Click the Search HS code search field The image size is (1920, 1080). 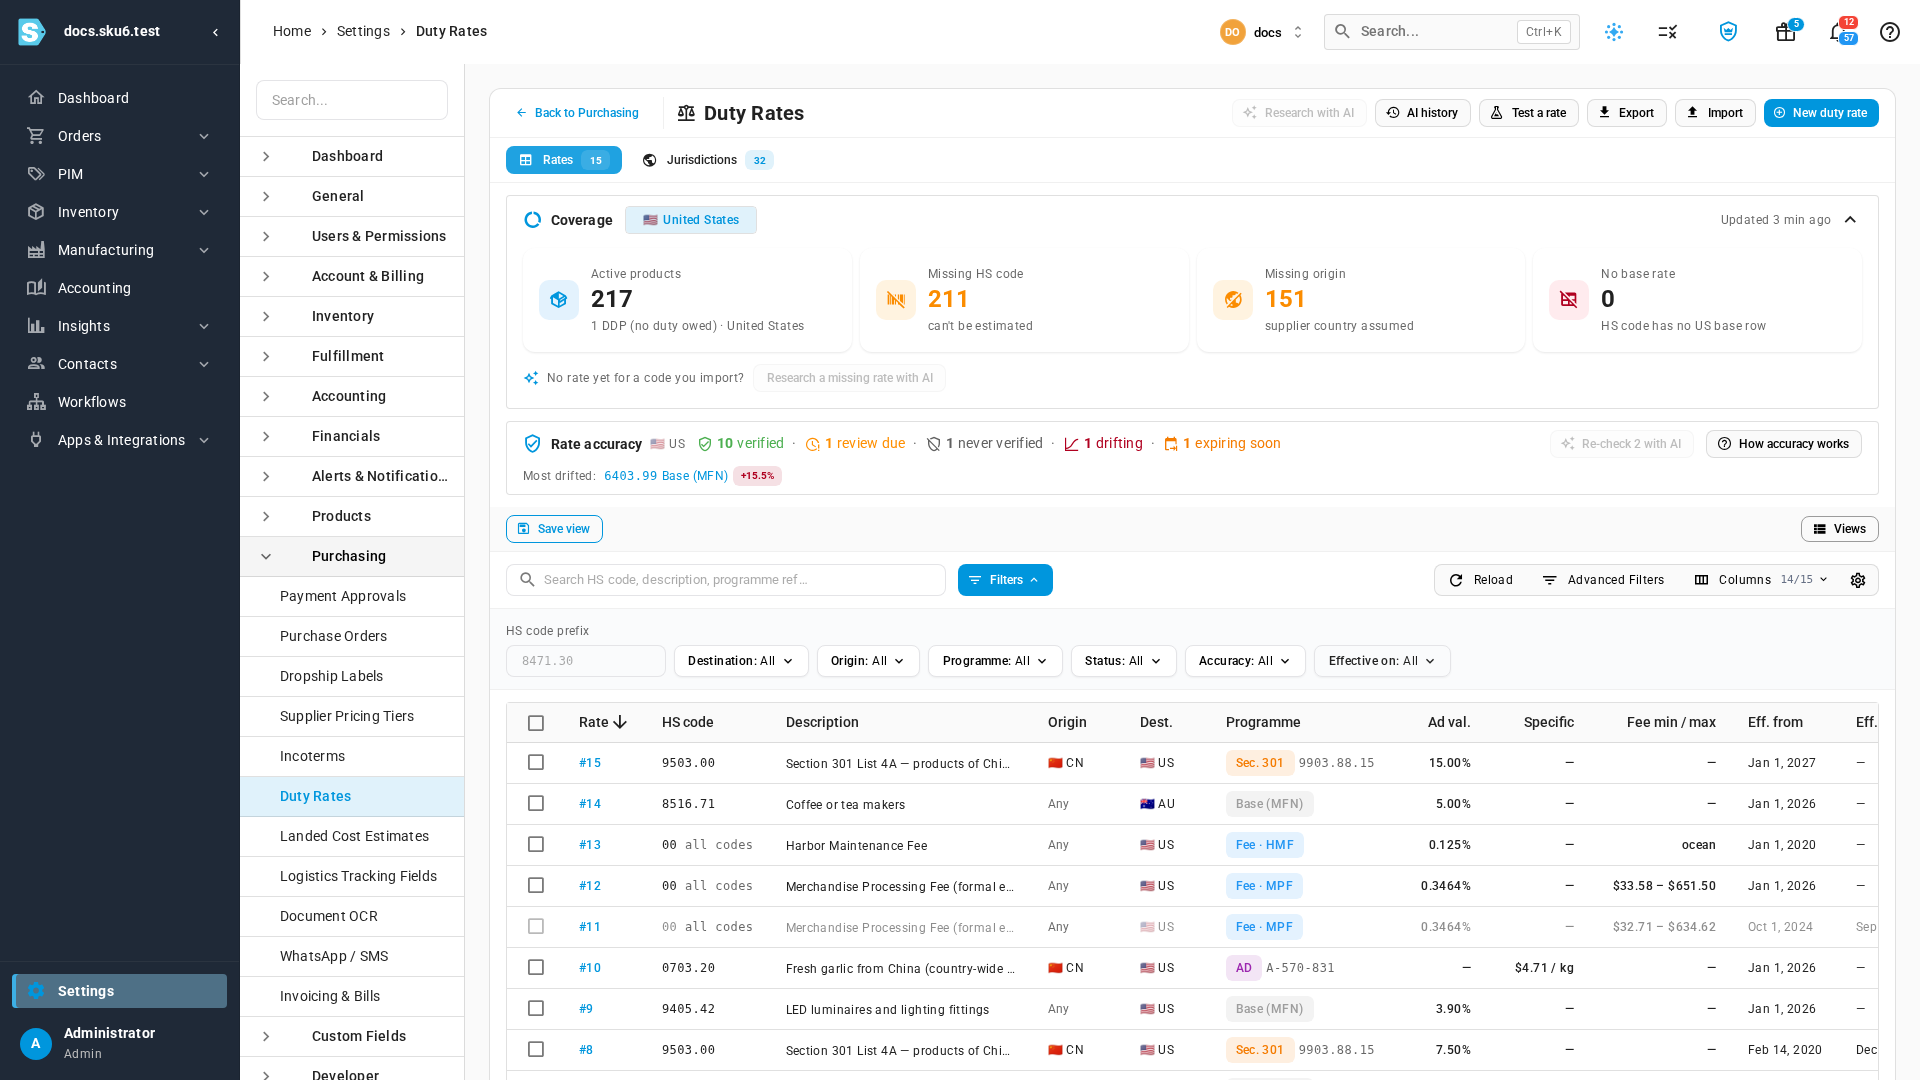click(726, 580)
